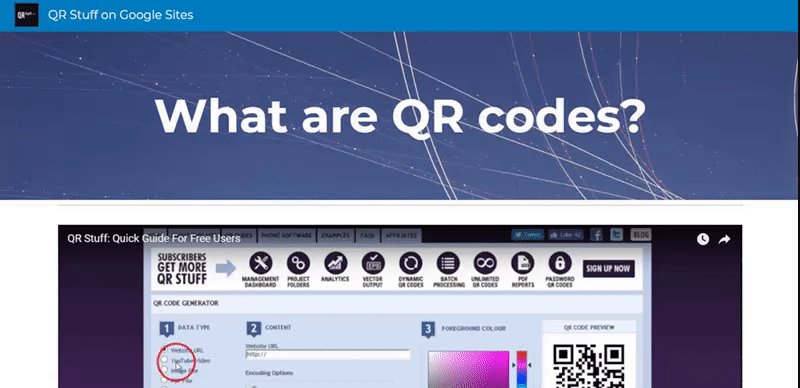Click the Project Folders icon
Screen dimensions: 800x388
298,263
